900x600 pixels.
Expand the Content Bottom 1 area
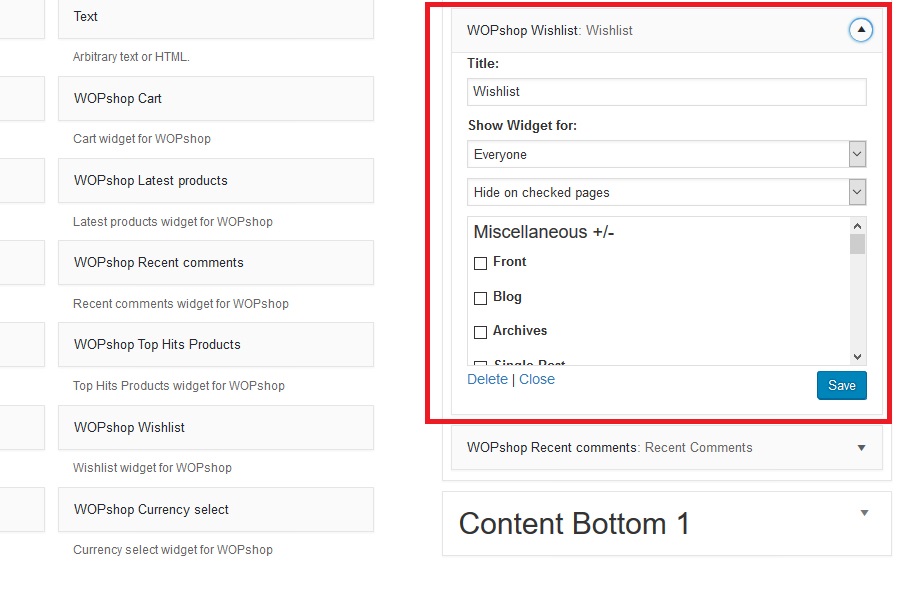click(x=864, y=513)
